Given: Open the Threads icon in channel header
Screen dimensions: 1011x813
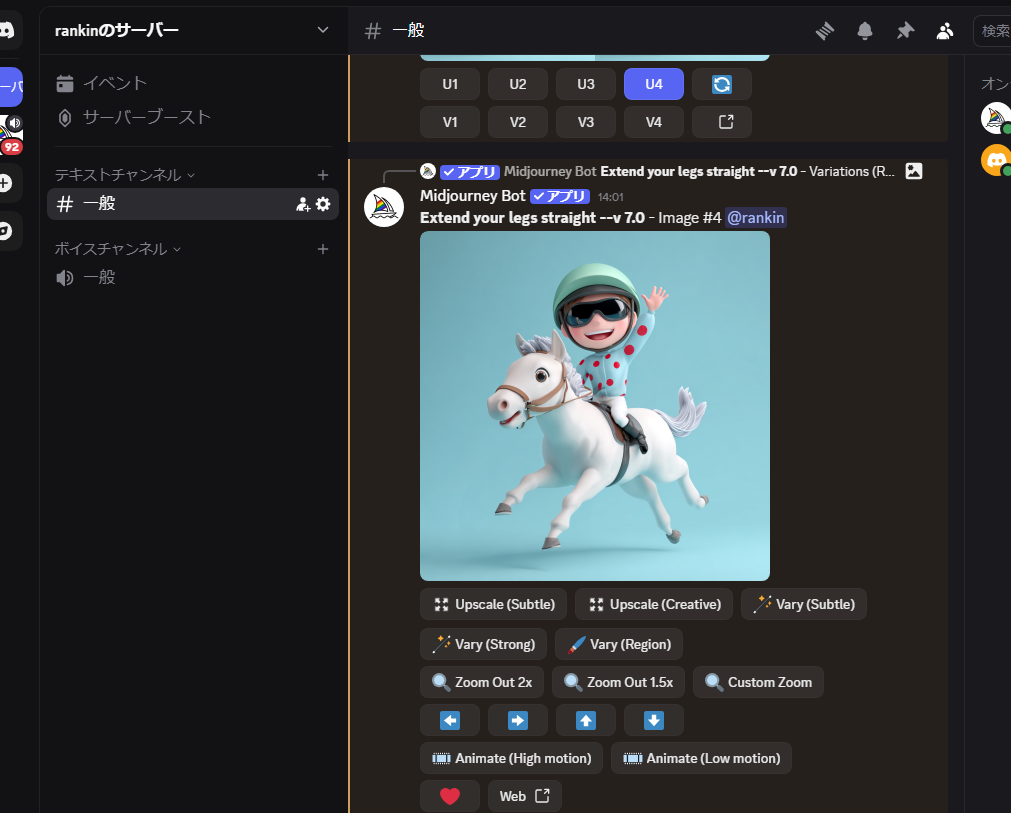Looking at the screenshot, I should coord(825,31).
